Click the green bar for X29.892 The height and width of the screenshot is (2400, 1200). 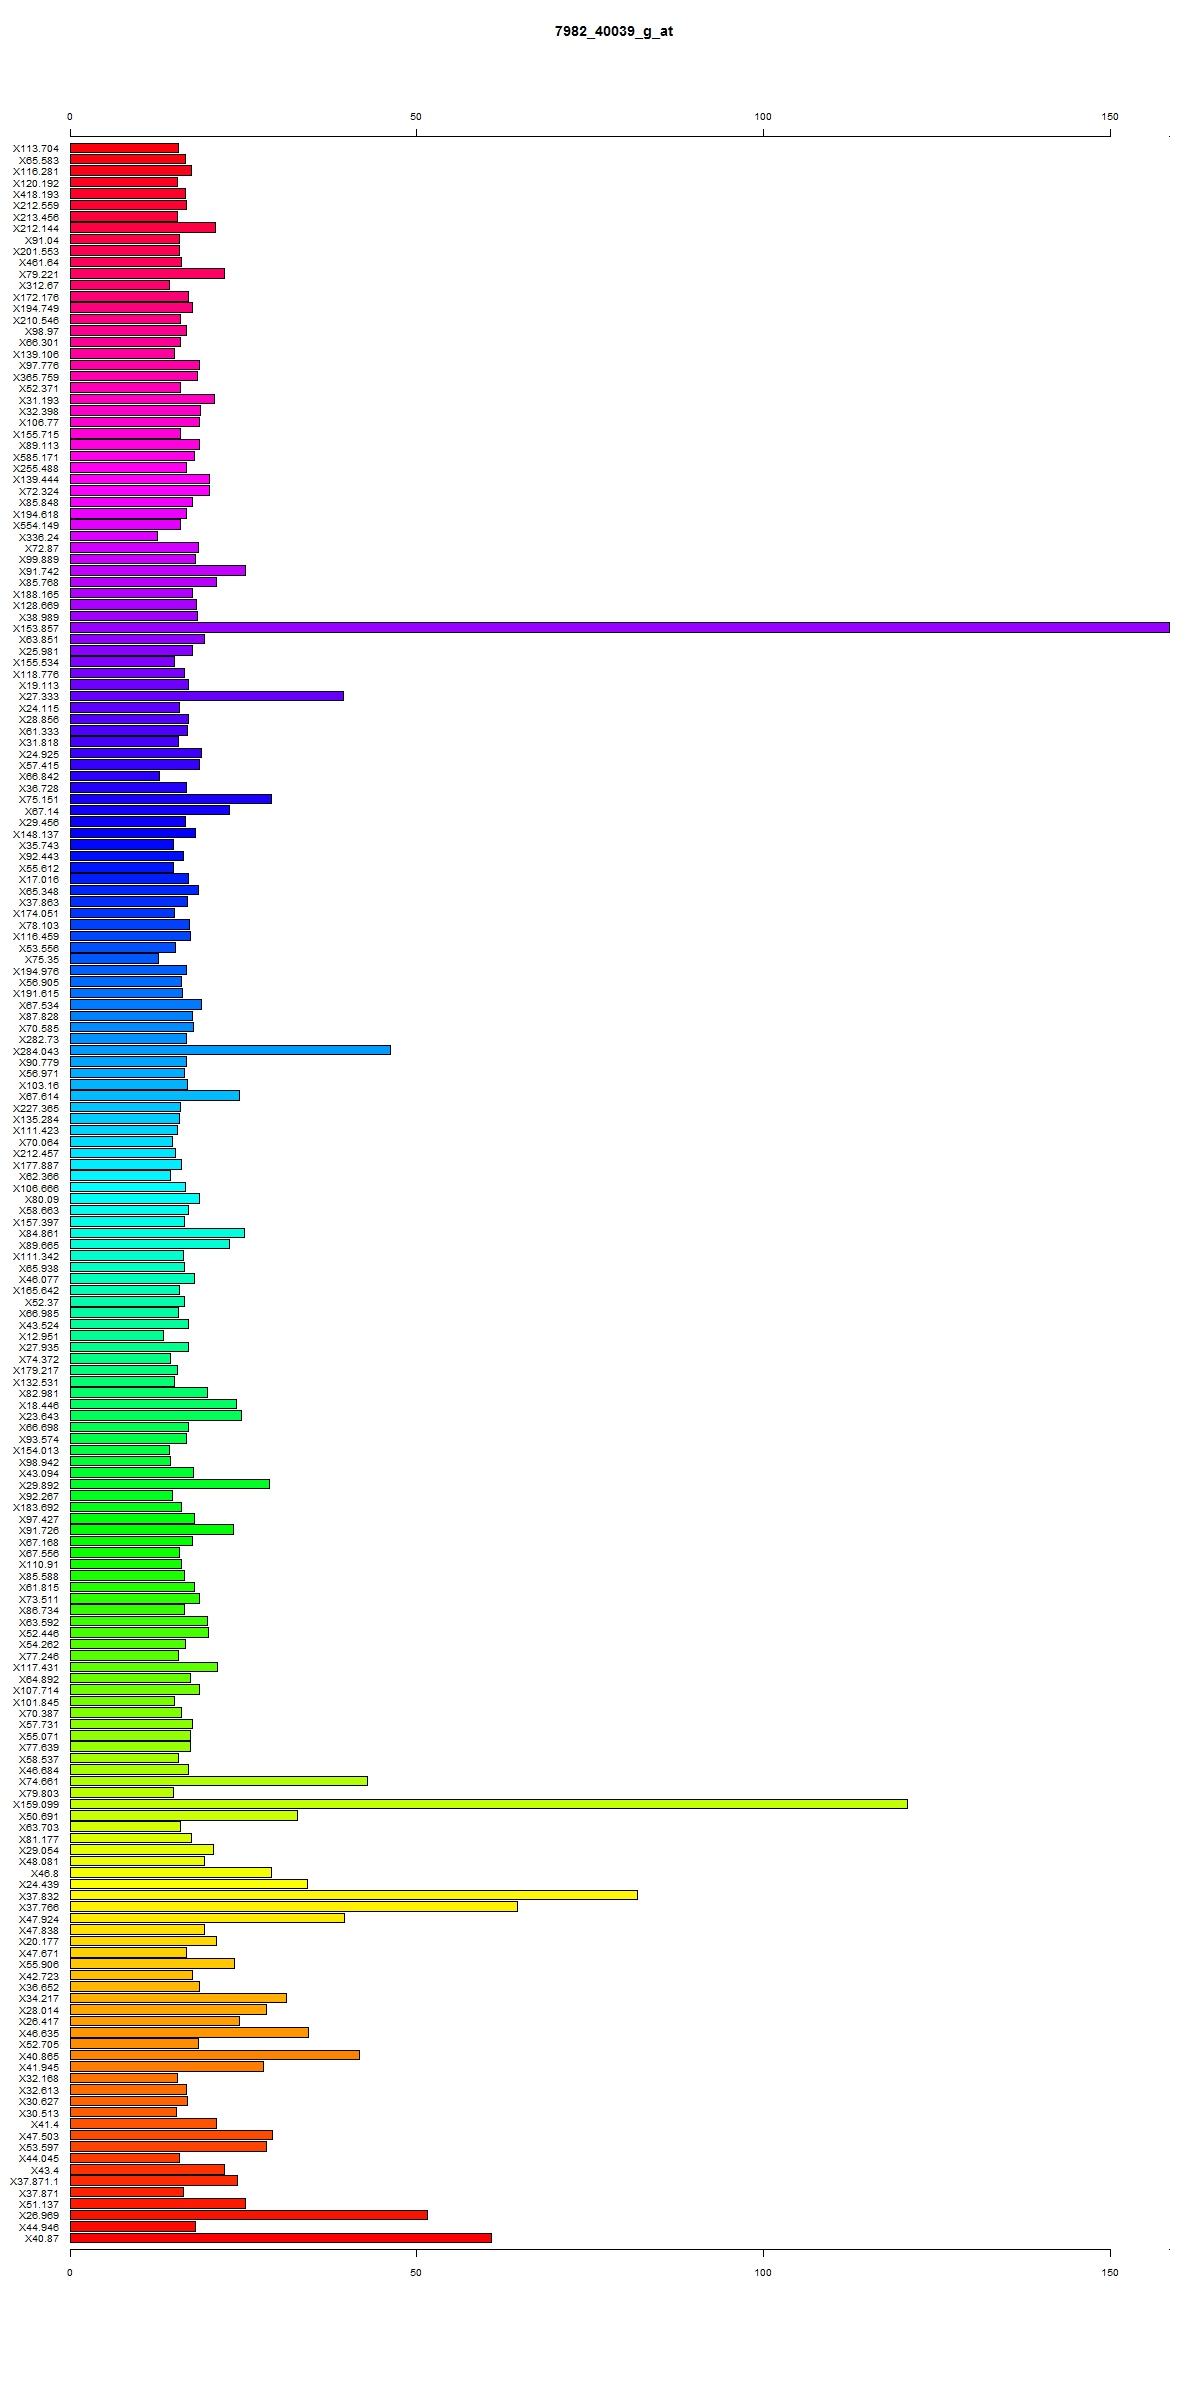[170, 1484]
